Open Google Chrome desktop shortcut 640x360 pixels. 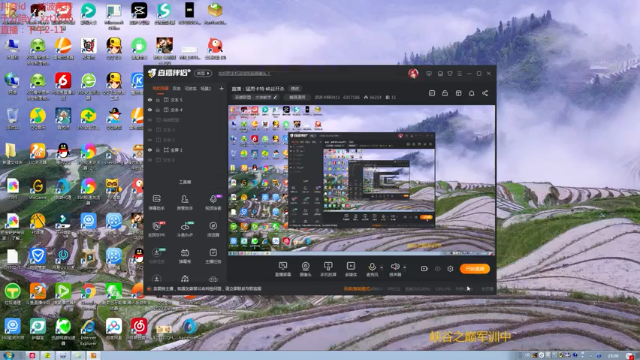point(88,295)
